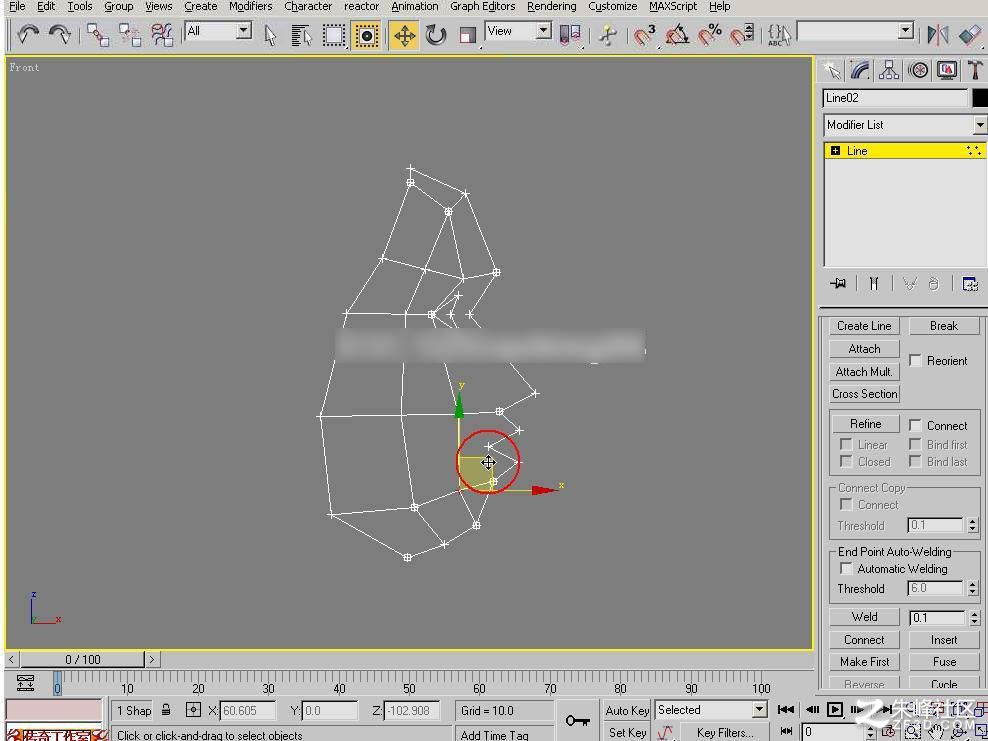Click the Cross Section button
Screen dimensions: 988x741
coord(864,394)
